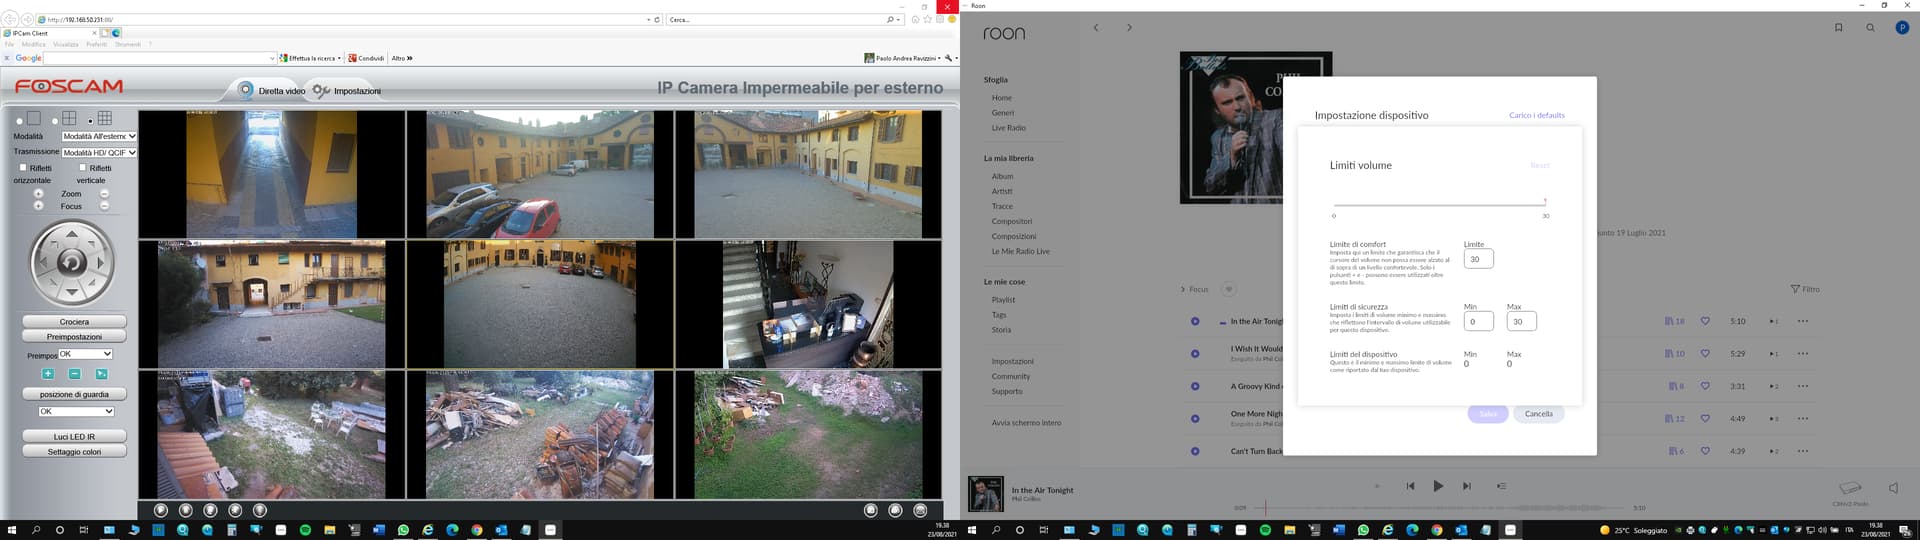Click the Luci LED IR button
1920x540 pixels.
74,437
